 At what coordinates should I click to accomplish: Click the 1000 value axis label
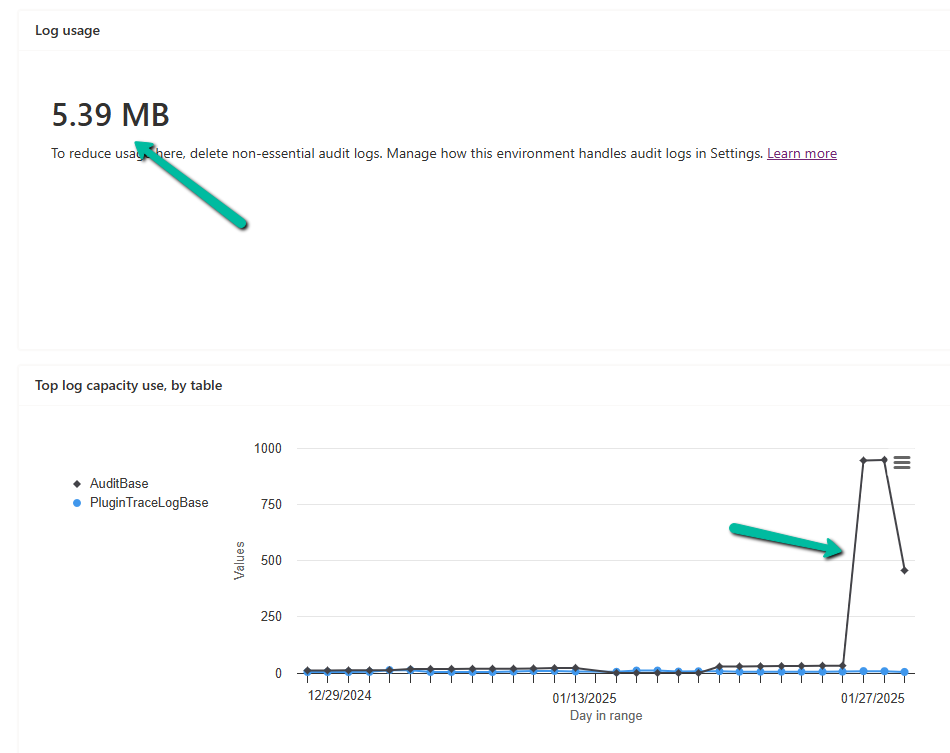pos(267,448)
